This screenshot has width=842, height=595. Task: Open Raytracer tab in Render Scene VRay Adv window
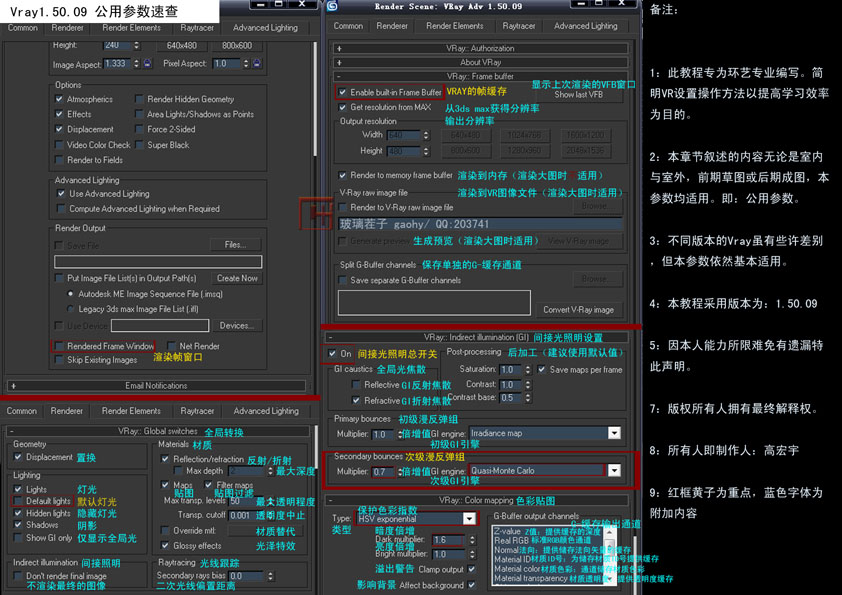coord(519,26)
